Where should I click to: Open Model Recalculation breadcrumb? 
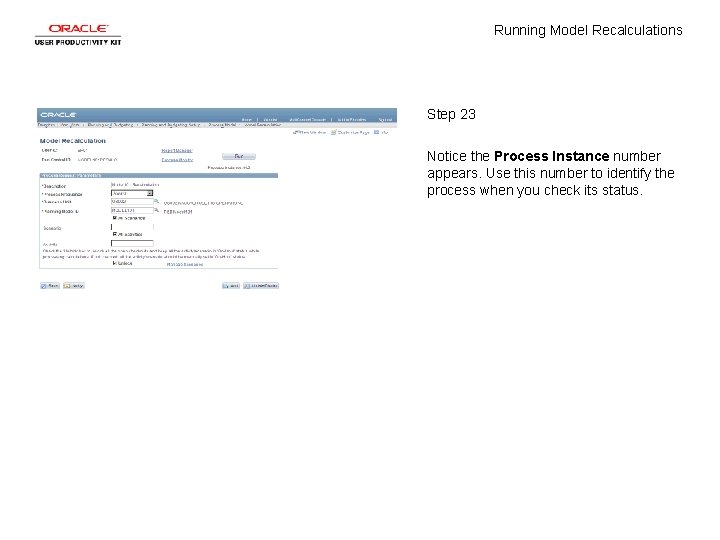(263, 125)
